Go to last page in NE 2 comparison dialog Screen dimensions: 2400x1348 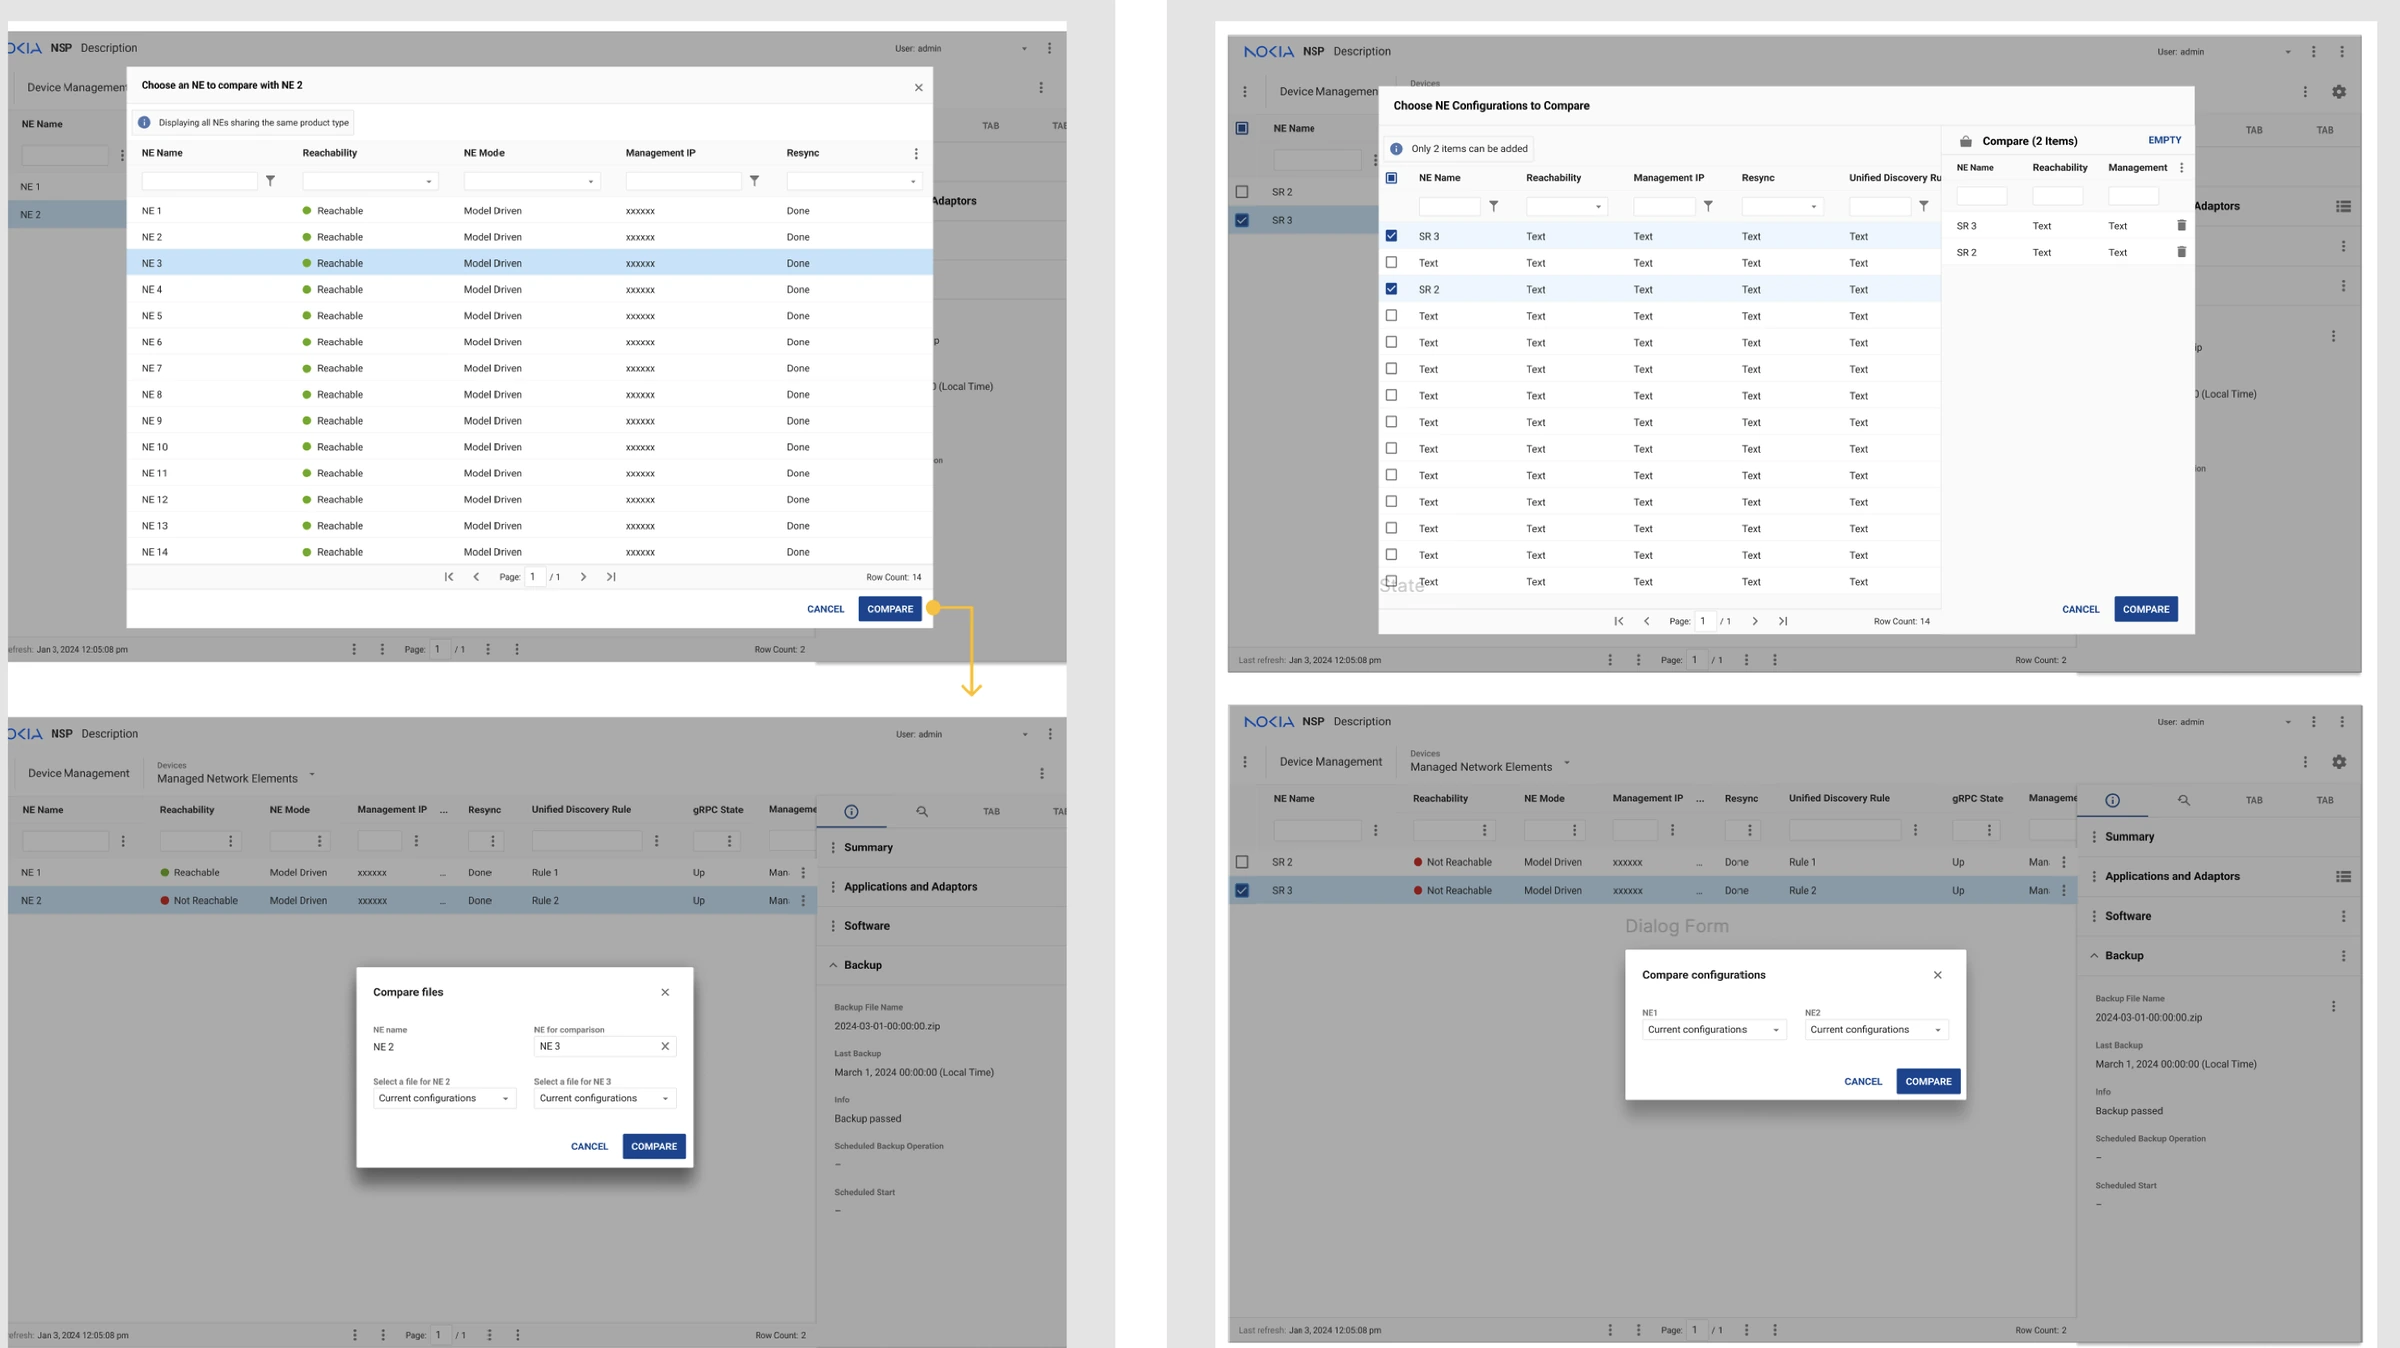coord(611,577)
